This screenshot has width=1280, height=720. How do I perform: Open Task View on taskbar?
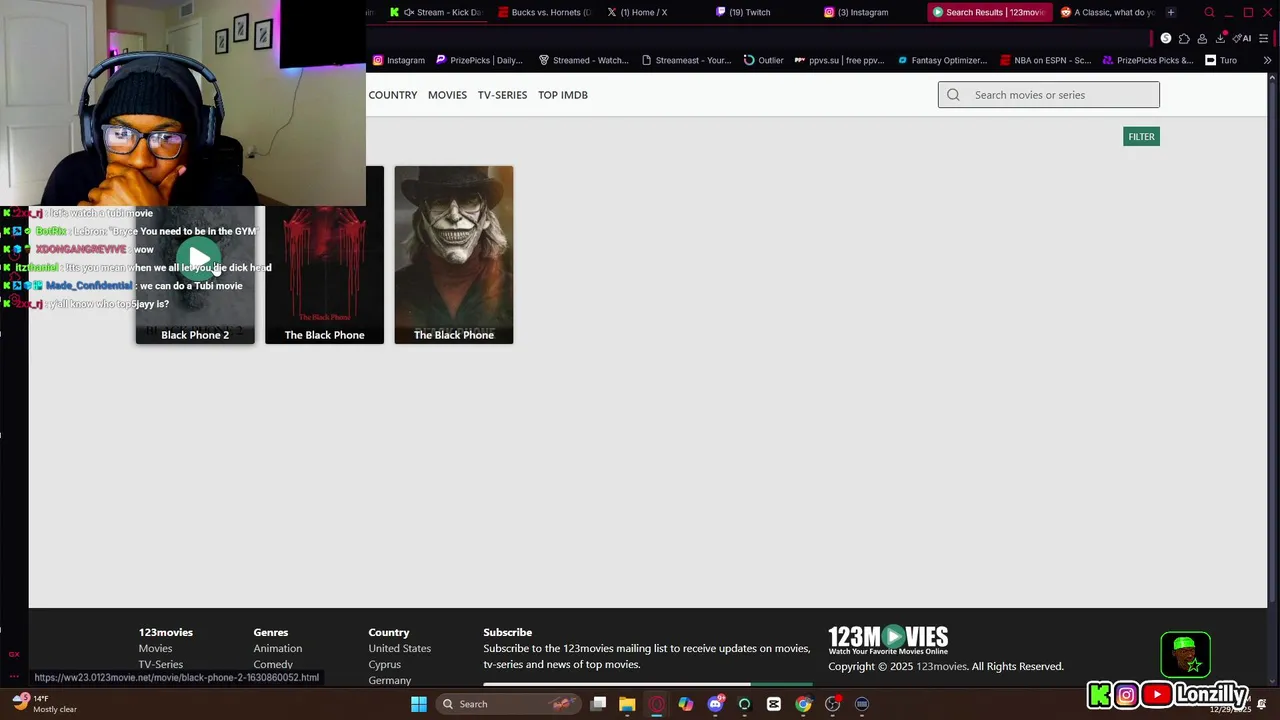(x=598, y=704)
